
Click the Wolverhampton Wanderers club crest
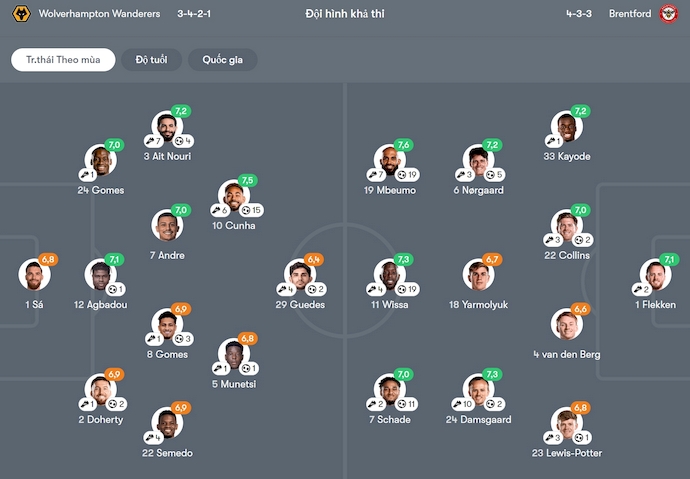20,14
